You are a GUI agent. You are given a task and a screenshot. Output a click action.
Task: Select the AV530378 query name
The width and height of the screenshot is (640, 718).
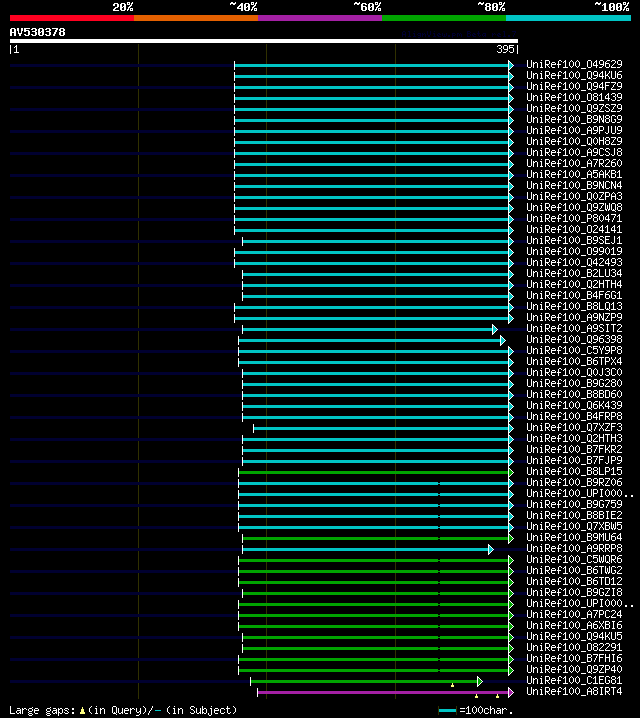click(x=38, y=32)
